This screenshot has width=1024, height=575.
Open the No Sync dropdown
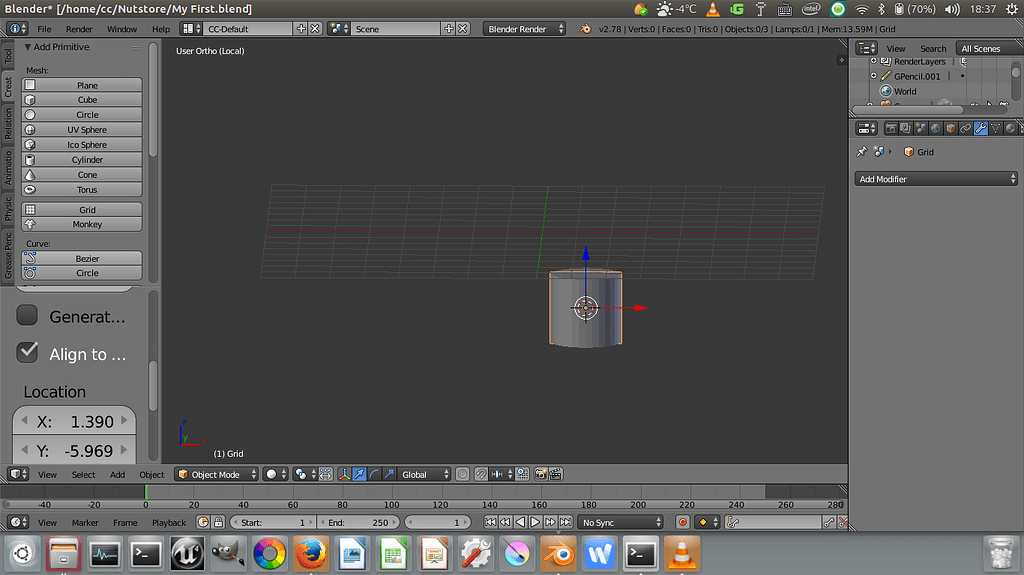620,522
